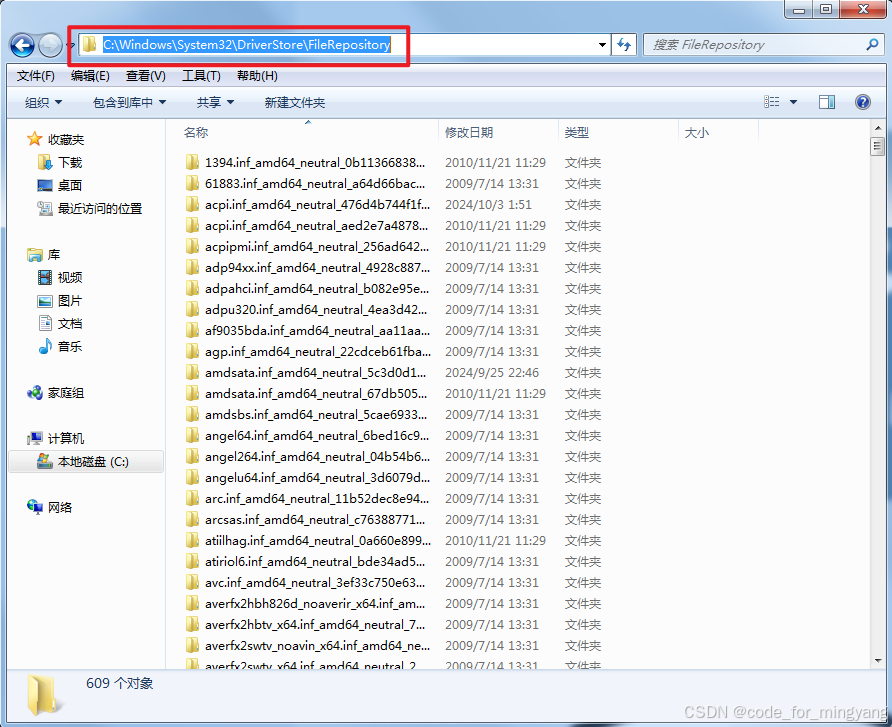This screenshot has width=892, height=727.
Task: Click the 搜索 FileRepository search box
Action: [x=763, y=45]
